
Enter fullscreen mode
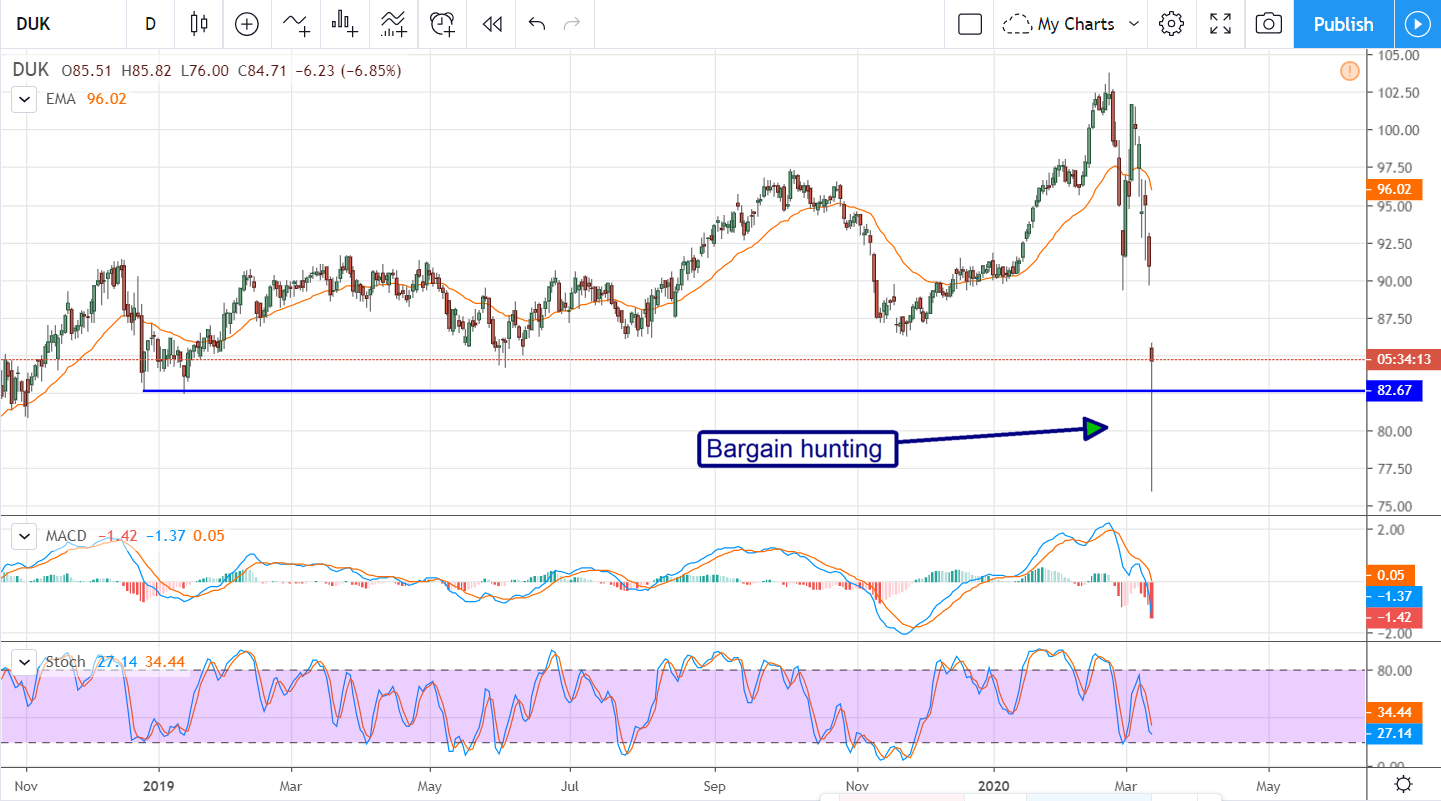1220,24
